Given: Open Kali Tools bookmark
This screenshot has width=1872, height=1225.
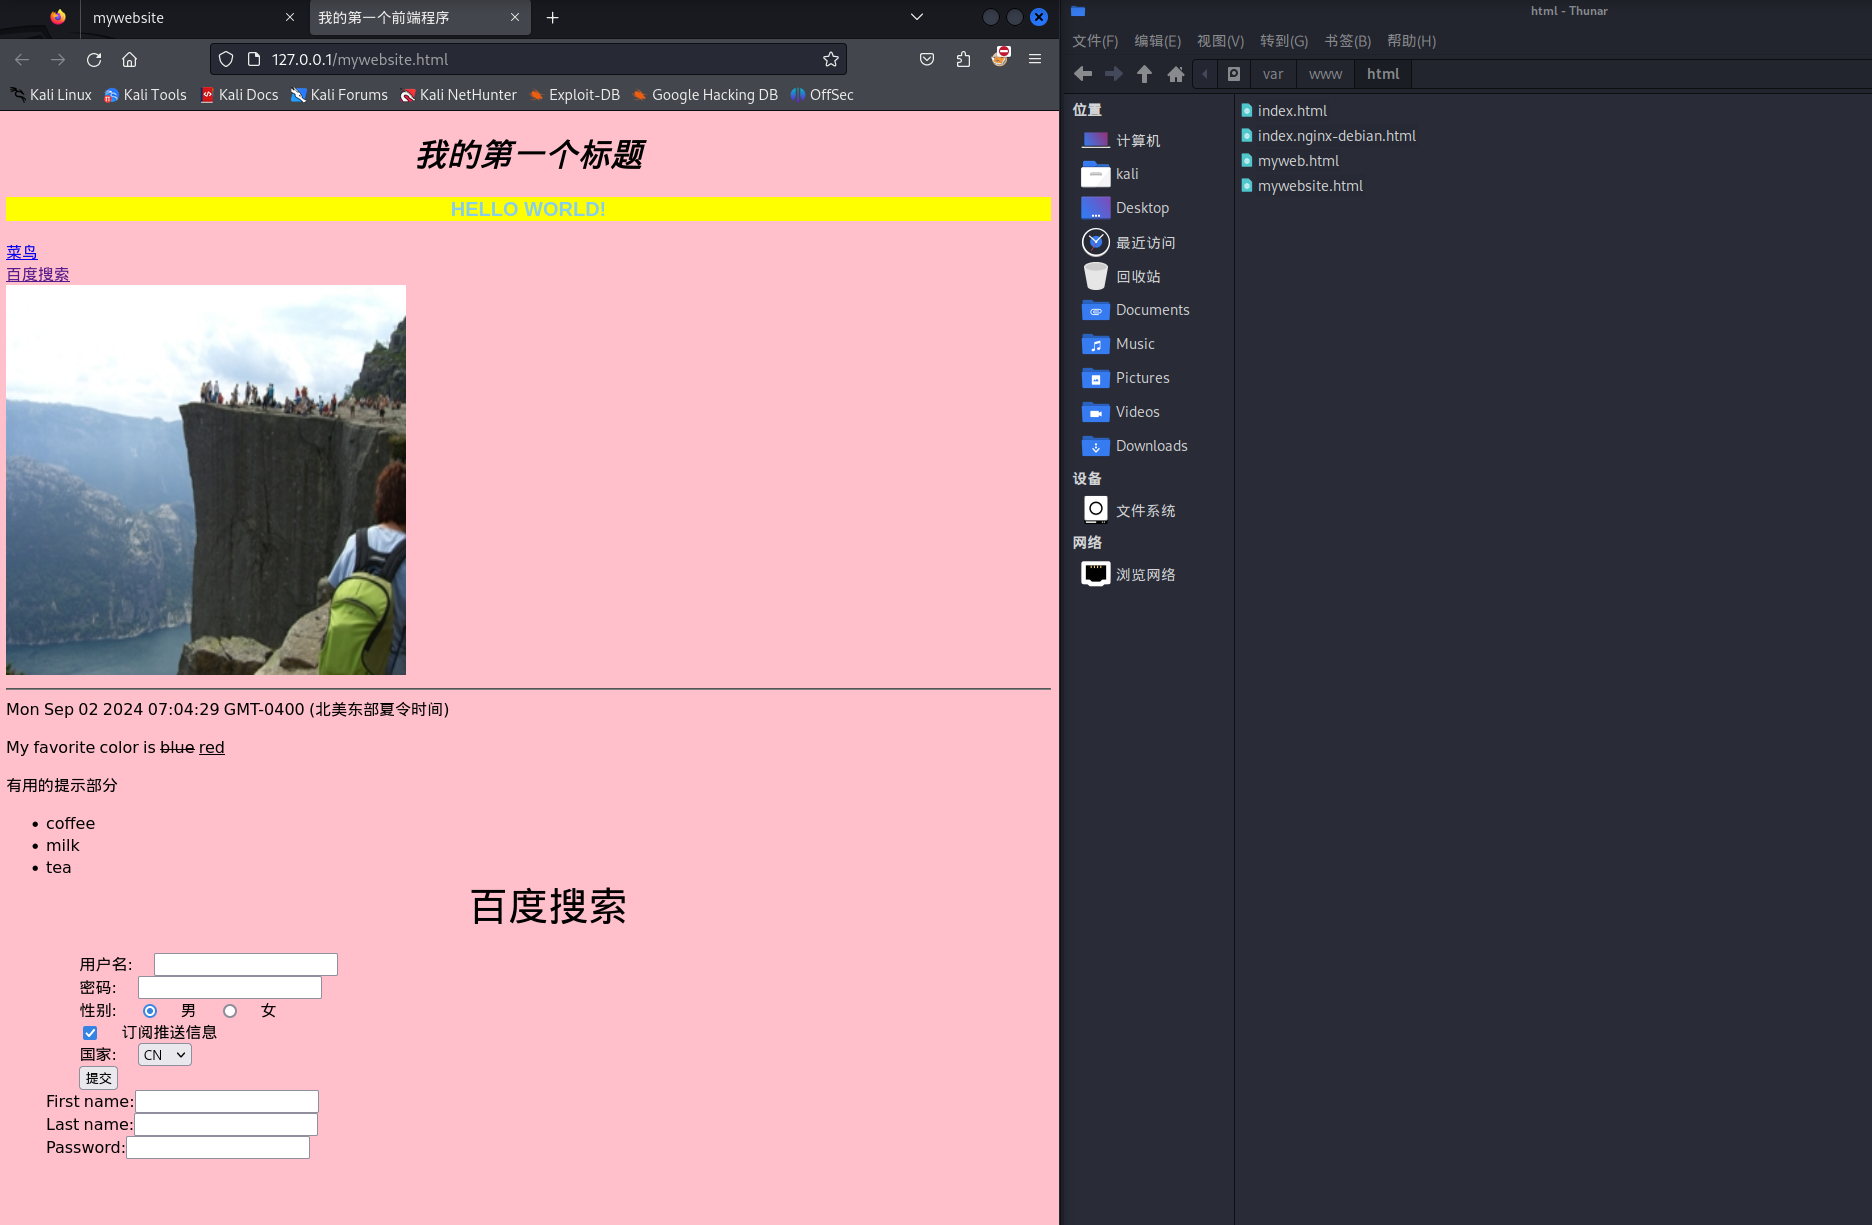Looking at the screenshot, I should [145, 95].
